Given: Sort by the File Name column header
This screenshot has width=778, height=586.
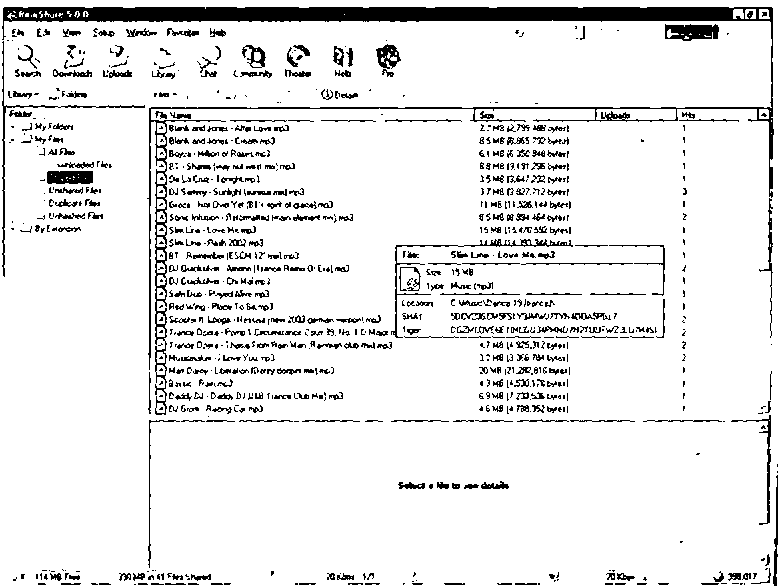Looking at the screenshot, I should [313, 115].
